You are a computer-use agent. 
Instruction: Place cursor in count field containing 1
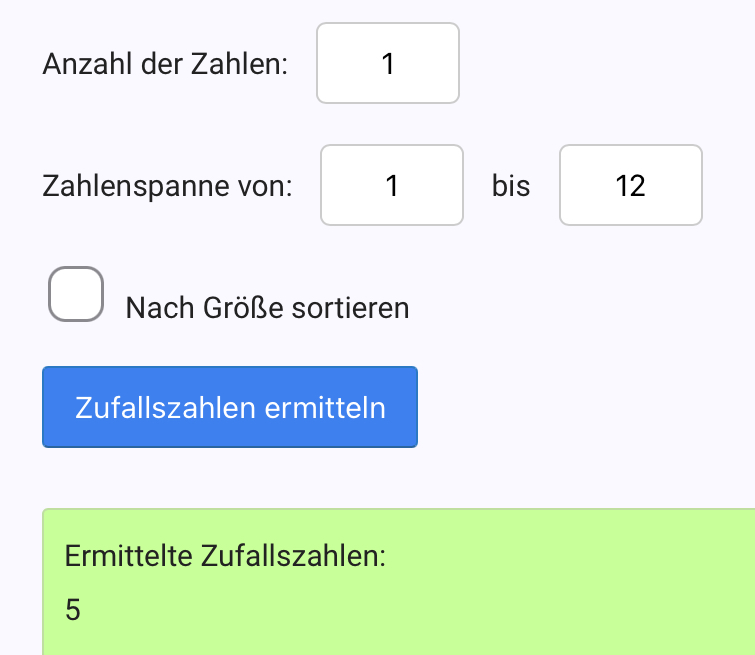tap(388, 64)
